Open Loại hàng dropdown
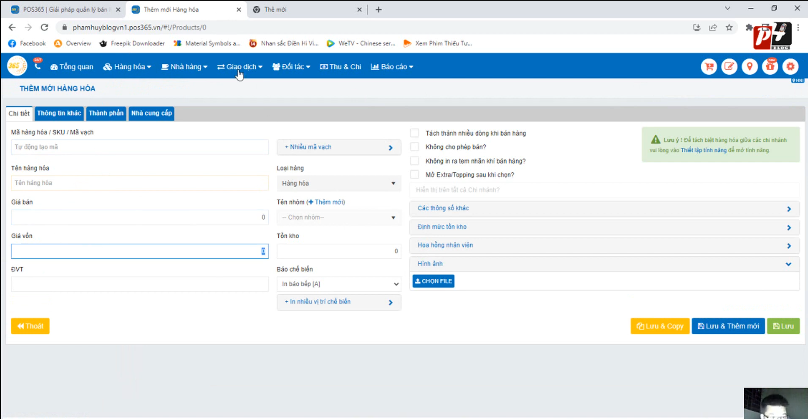The image size is (808, 419). (x=339, y=183)
